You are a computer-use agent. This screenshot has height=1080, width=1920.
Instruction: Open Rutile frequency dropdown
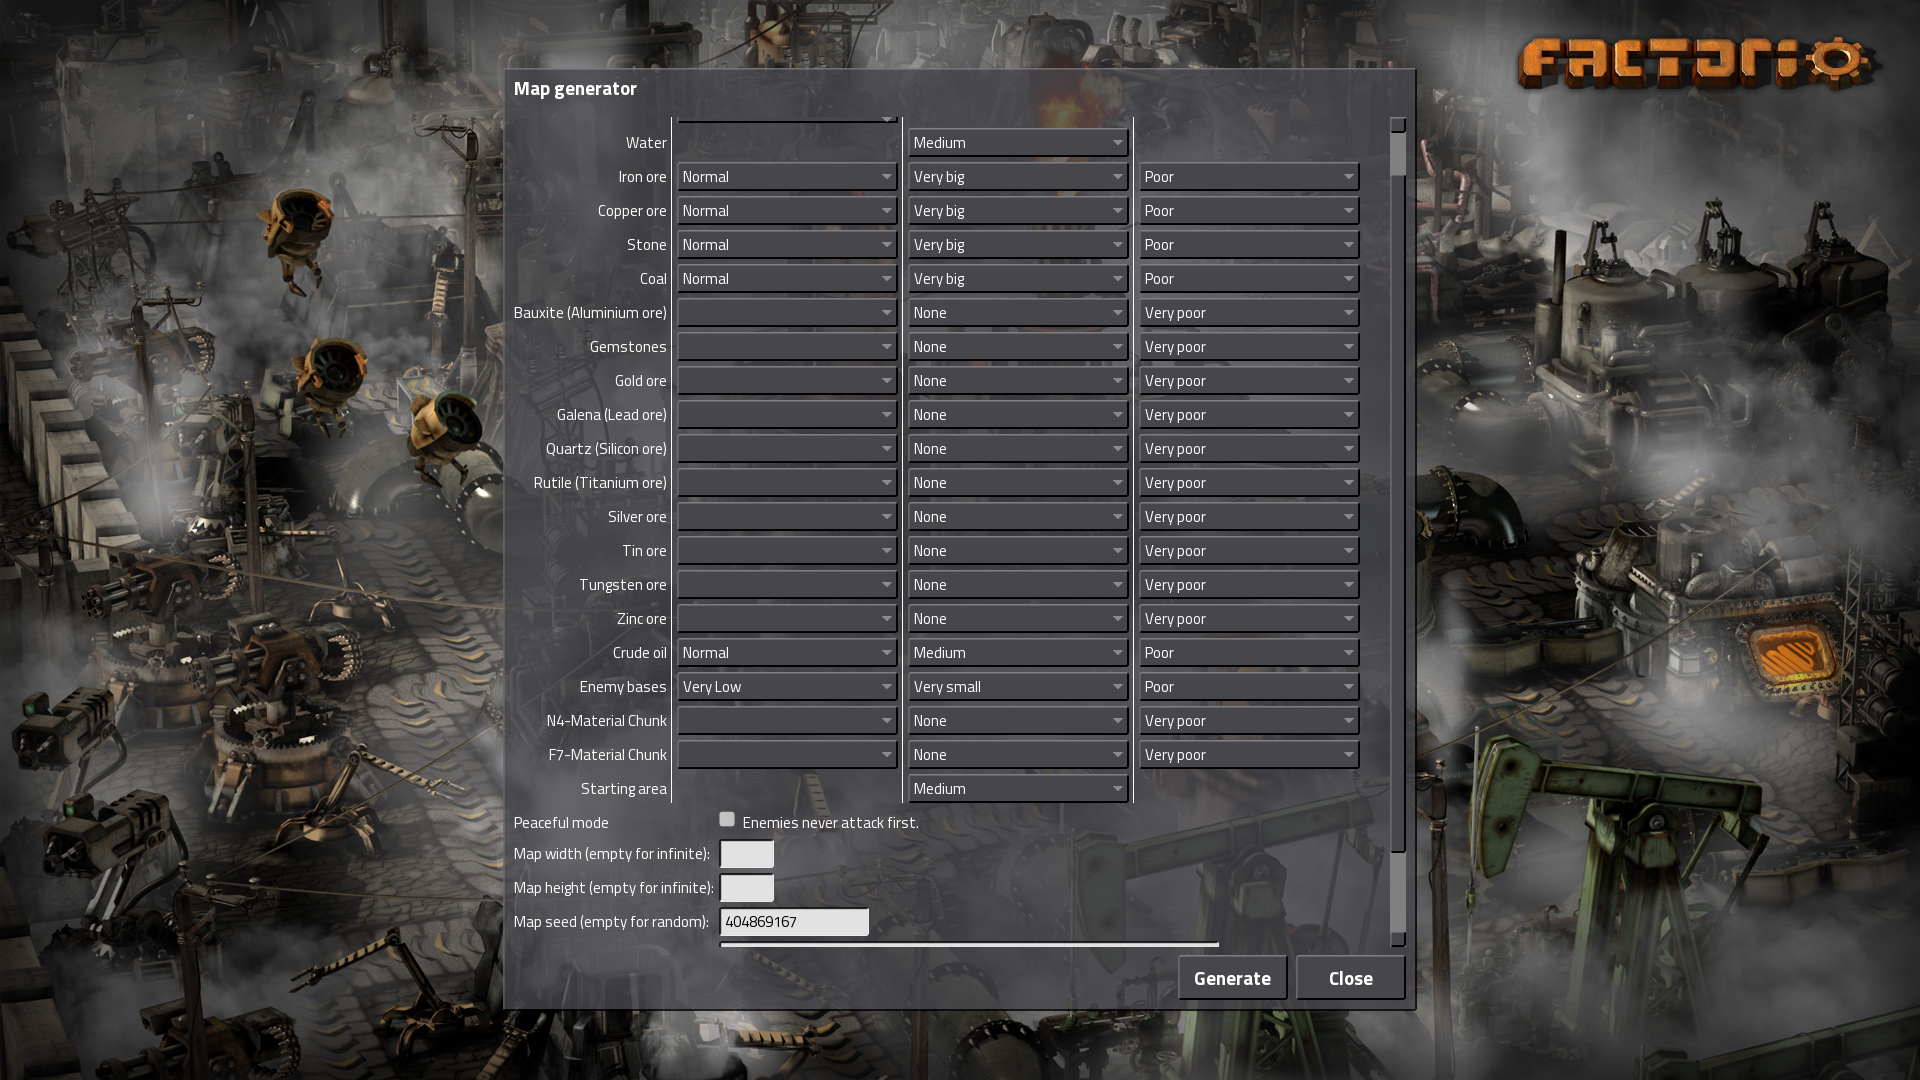click(787, 483)
